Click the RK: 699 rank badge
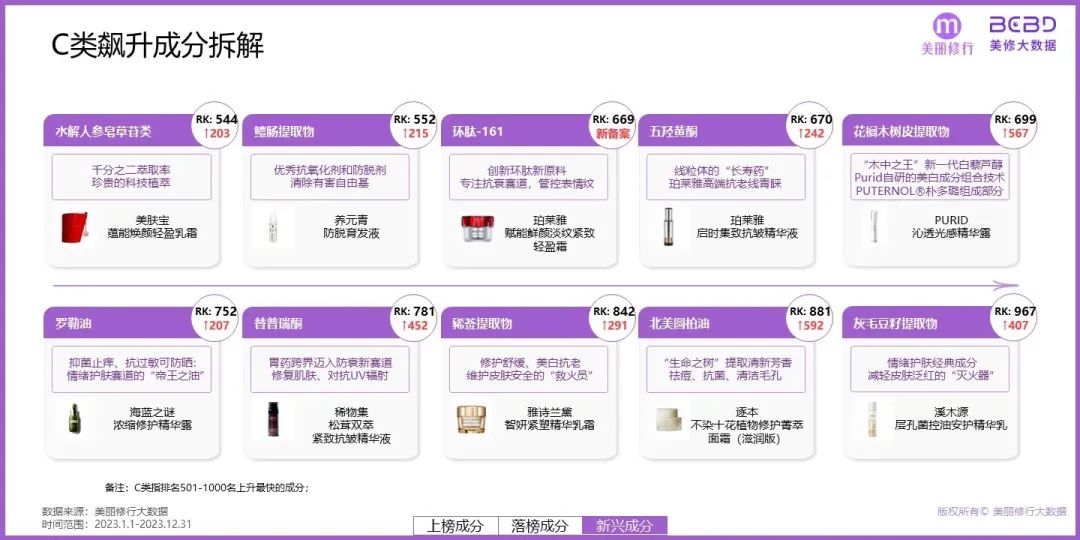 pyautogui.click(x=1015, y=126)
